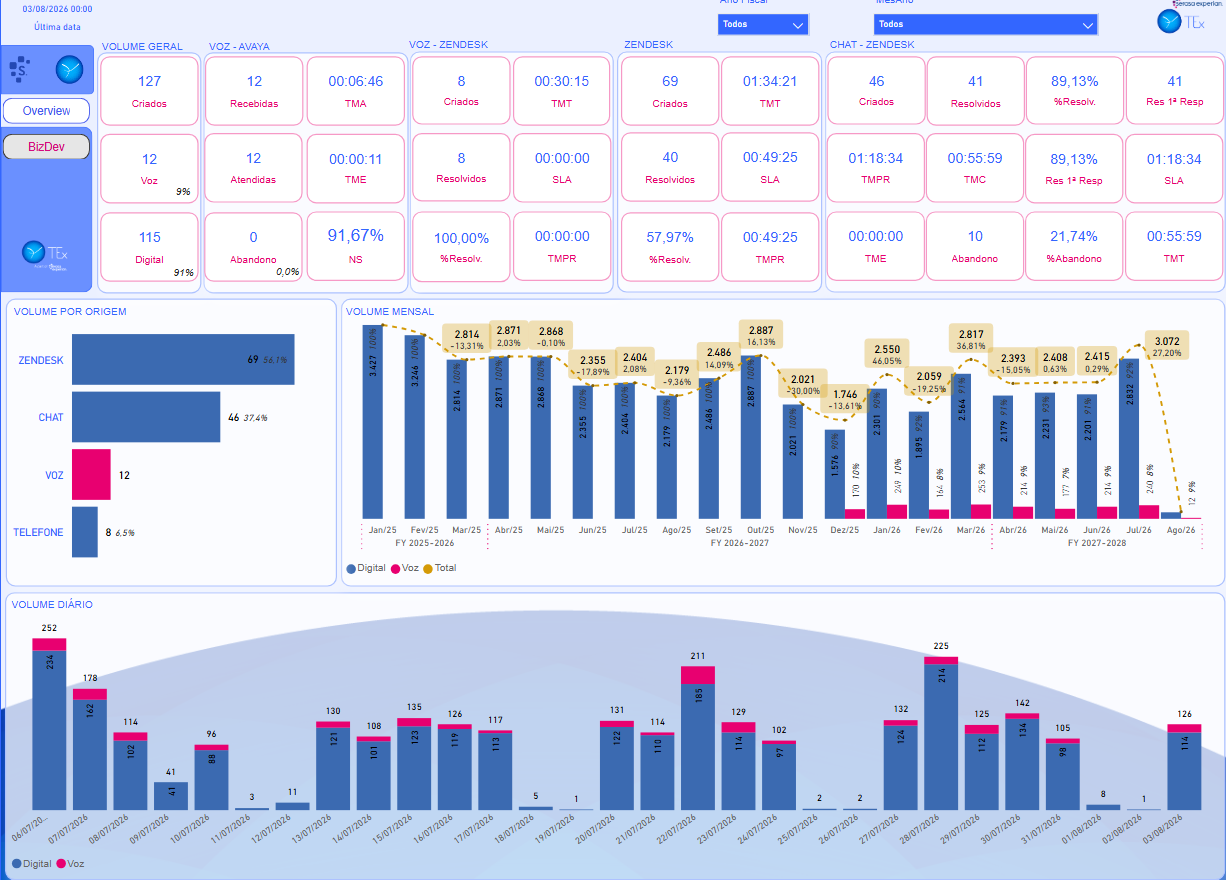
Task: Click the TEx logo at the sidebar bottom
Action: [x=47, y=256]
